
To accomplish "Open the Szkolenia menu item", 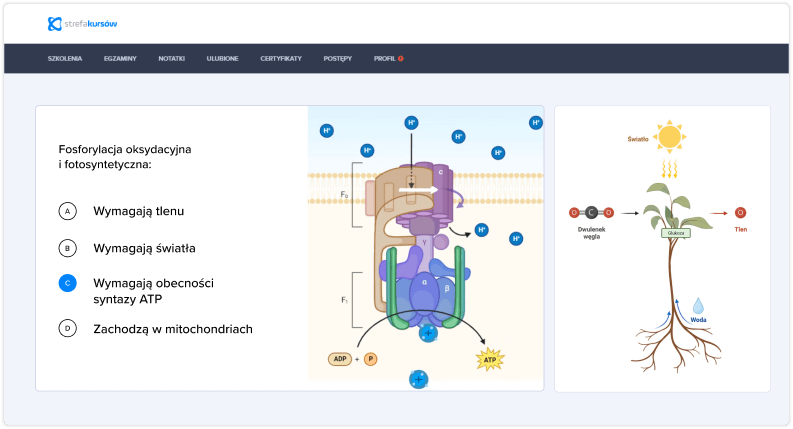I will click(65, 59).
